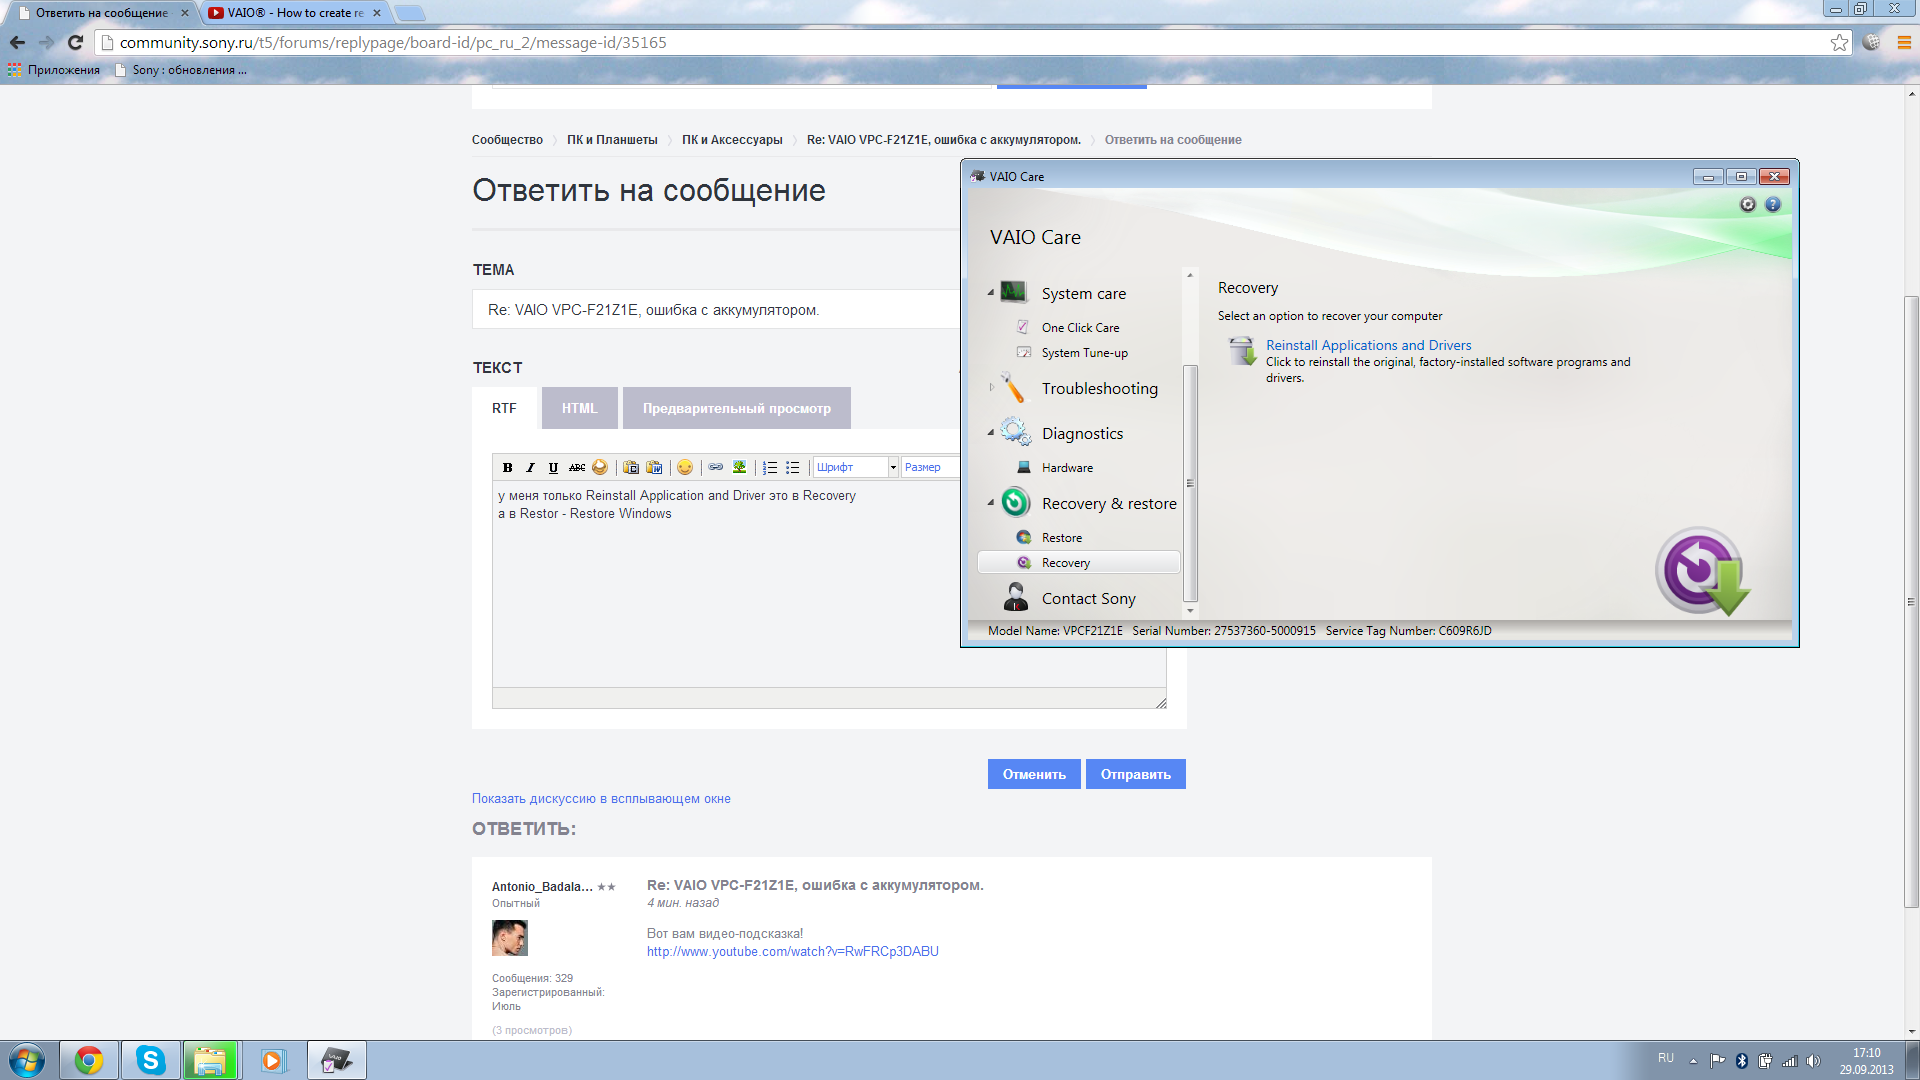
Task: Click Antonio_Badala's avatar picture
Action: click(x=509, y=938)
